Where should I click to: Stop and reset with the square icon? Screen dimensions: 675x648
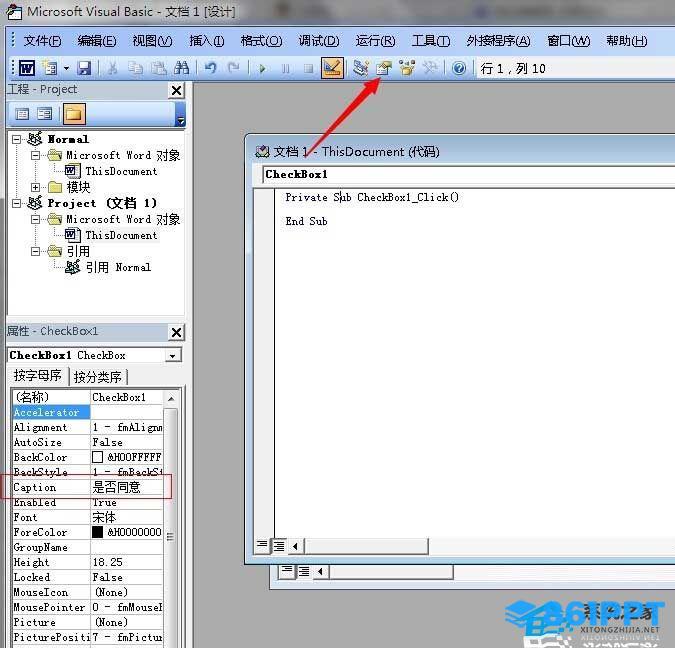308,68
